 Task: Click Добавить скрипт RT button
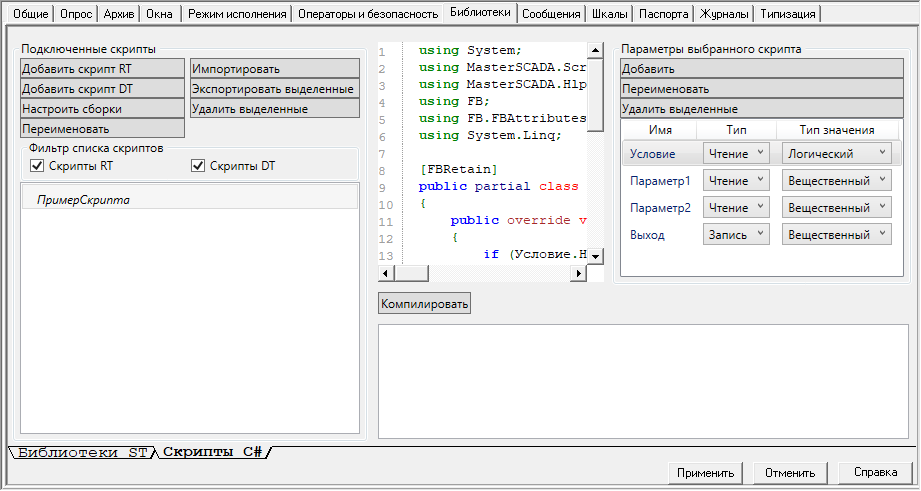click(102, 69)
